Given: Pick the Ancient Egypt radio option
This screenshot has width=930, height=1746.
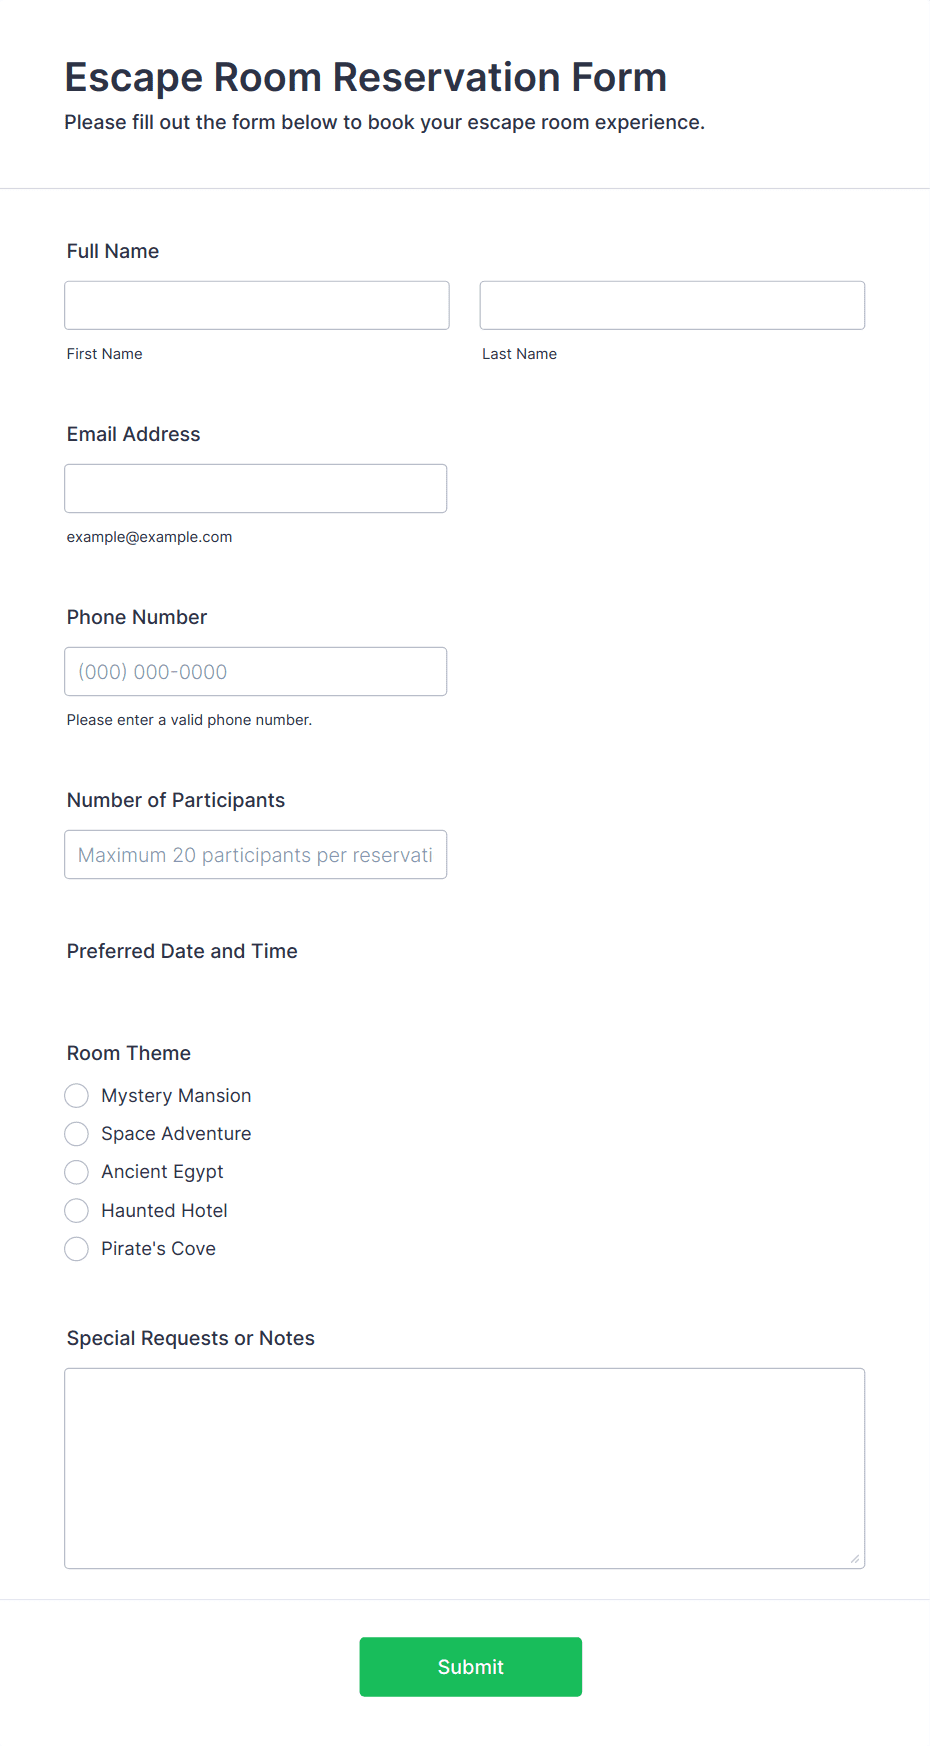Looking at the screenshot, I should 77,1172.
